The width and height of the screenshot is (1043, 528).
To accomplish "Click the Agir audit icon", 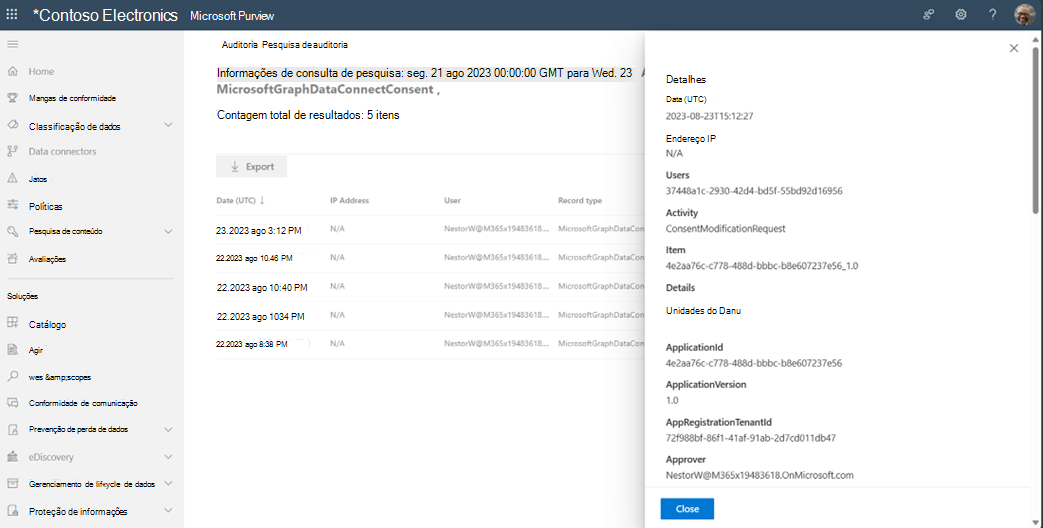I will click(13, 349).
